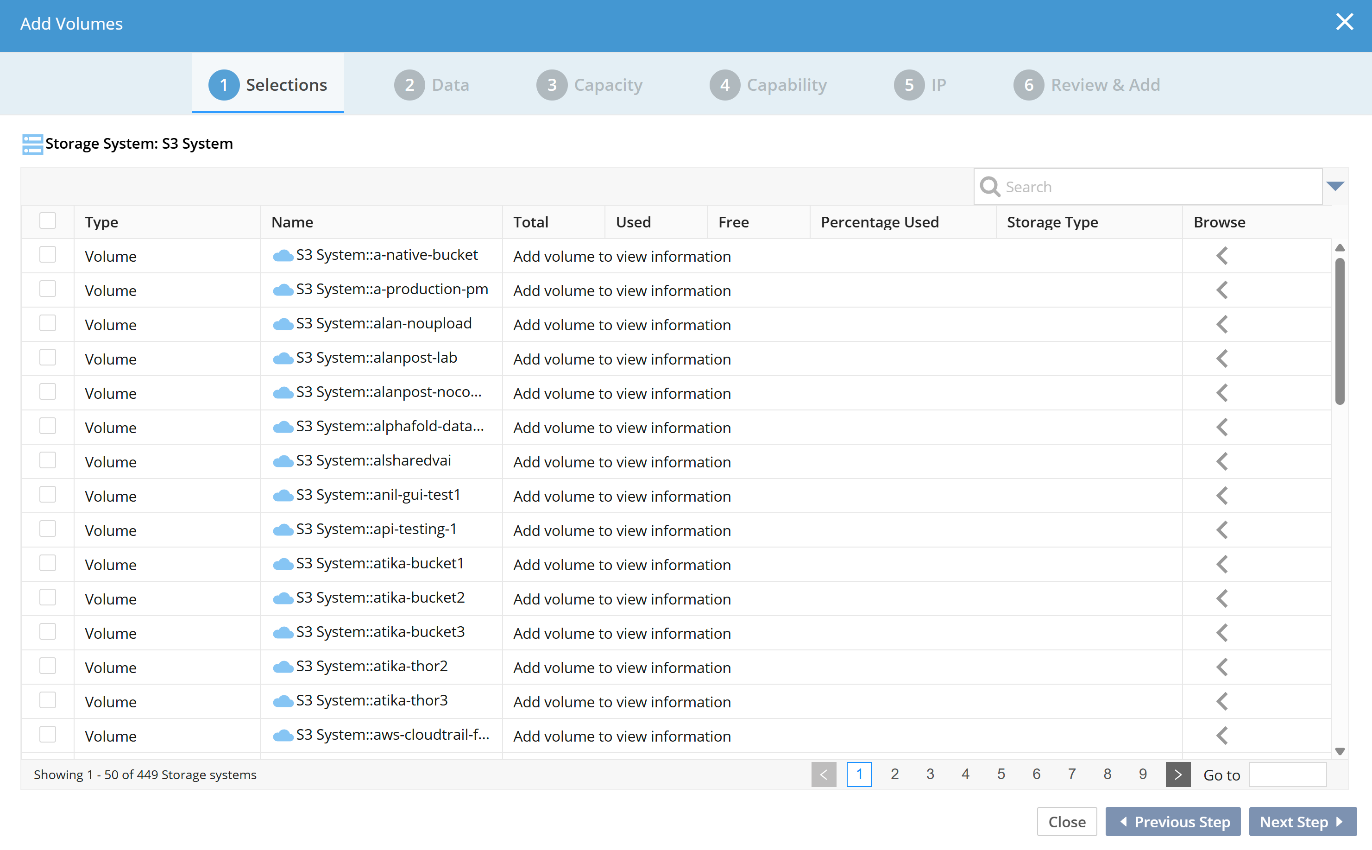Browse the atika-bucket2 volume
Image resolution: width=1372 pixels, height=850 pixels.
point(1221,599)
